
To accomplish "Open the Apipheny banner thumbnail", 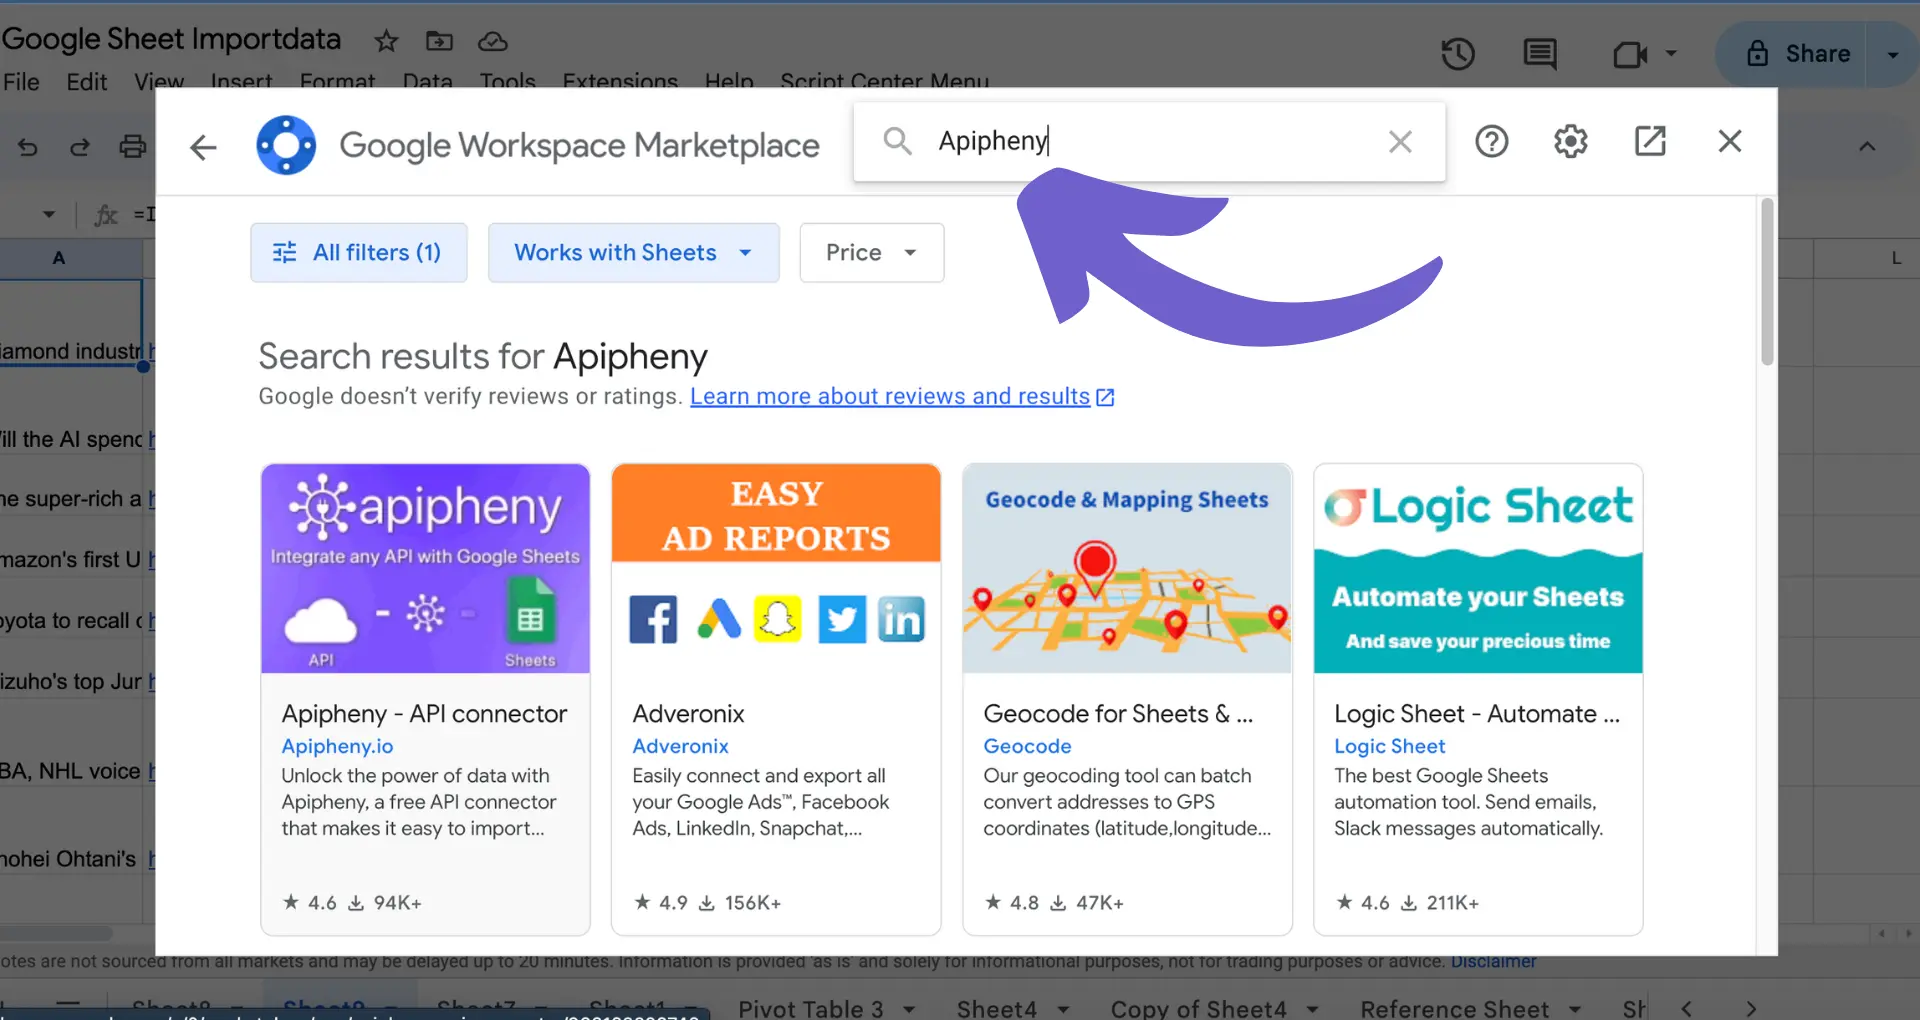I will (x=425, y=568).
